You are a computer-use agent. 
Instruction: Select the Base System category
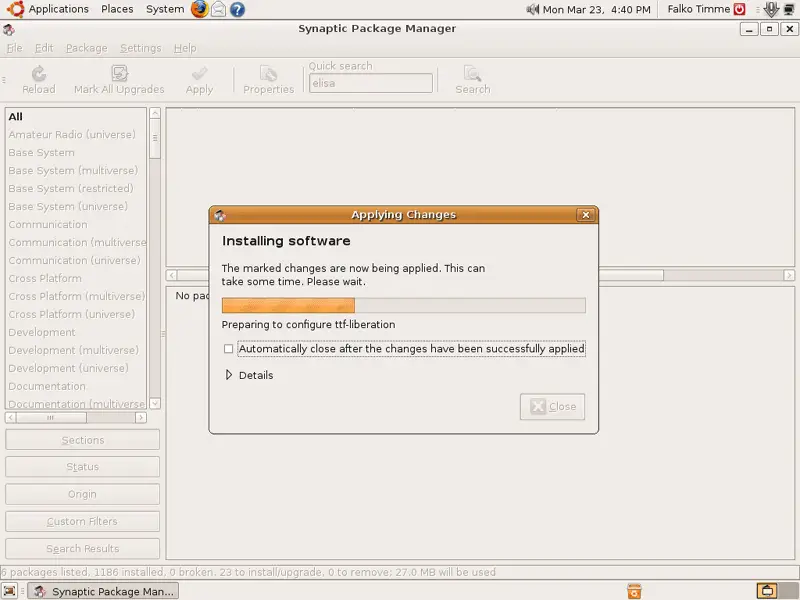point(77,153)
